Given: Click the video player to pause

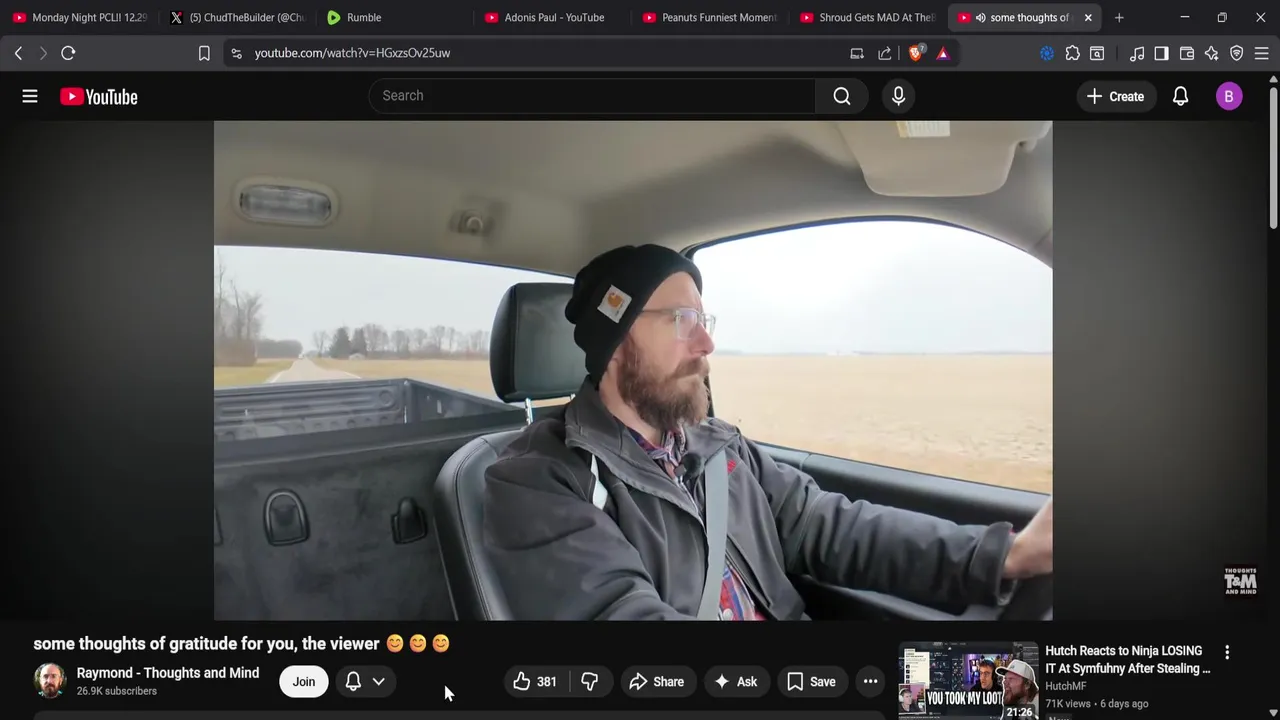Looking at the screenshot, I should [x=633, y=370].
